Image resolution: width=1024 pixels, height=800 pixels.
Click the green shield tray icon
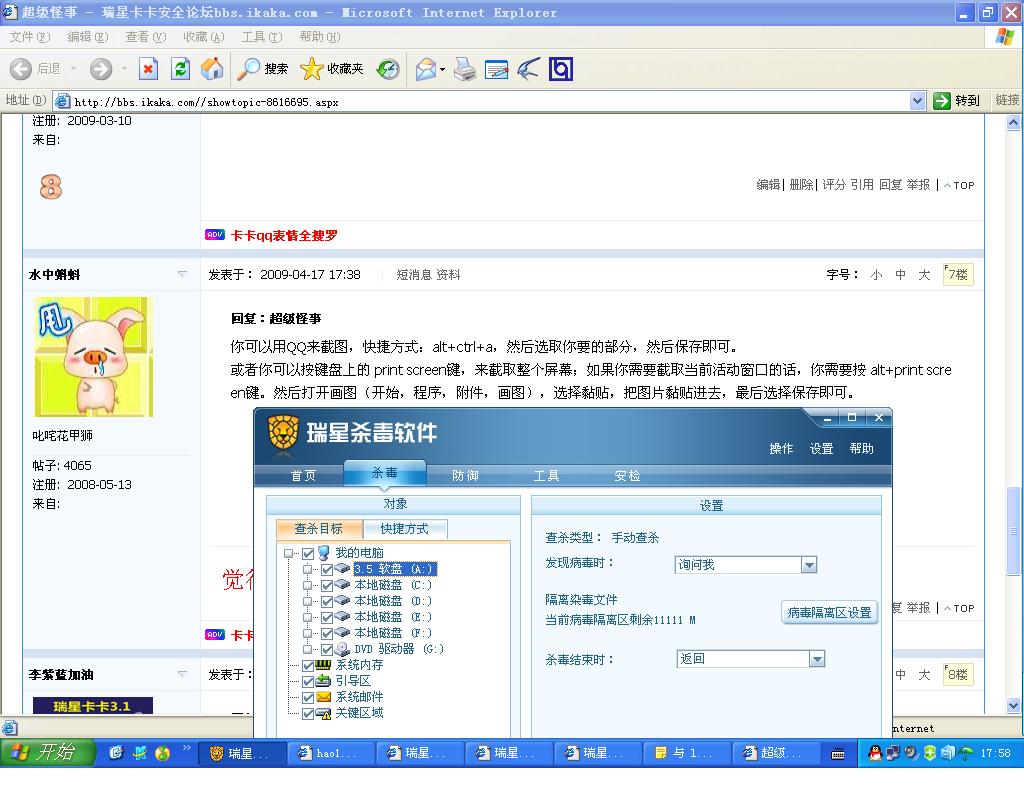pyautogui.click(x=929, y=753)
